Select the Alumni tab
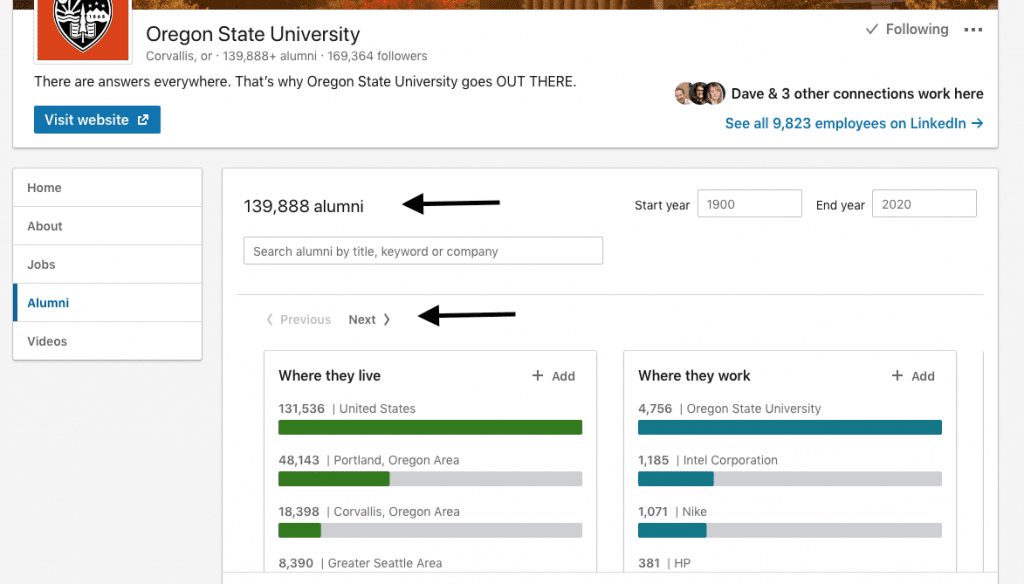Screen dimensions: 1024x584 pos(107,302)
